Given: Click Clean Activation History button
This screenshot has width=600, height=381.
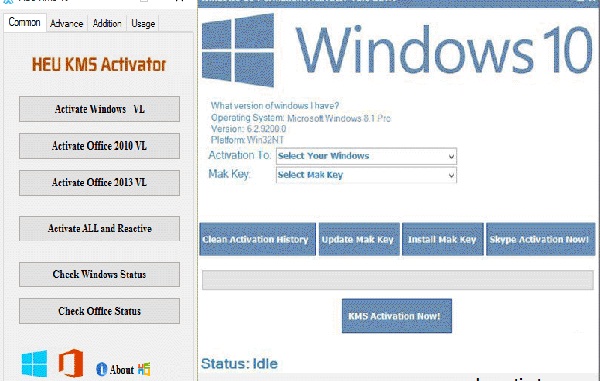Looking at the screenshot, I should [x=258, y=239].
